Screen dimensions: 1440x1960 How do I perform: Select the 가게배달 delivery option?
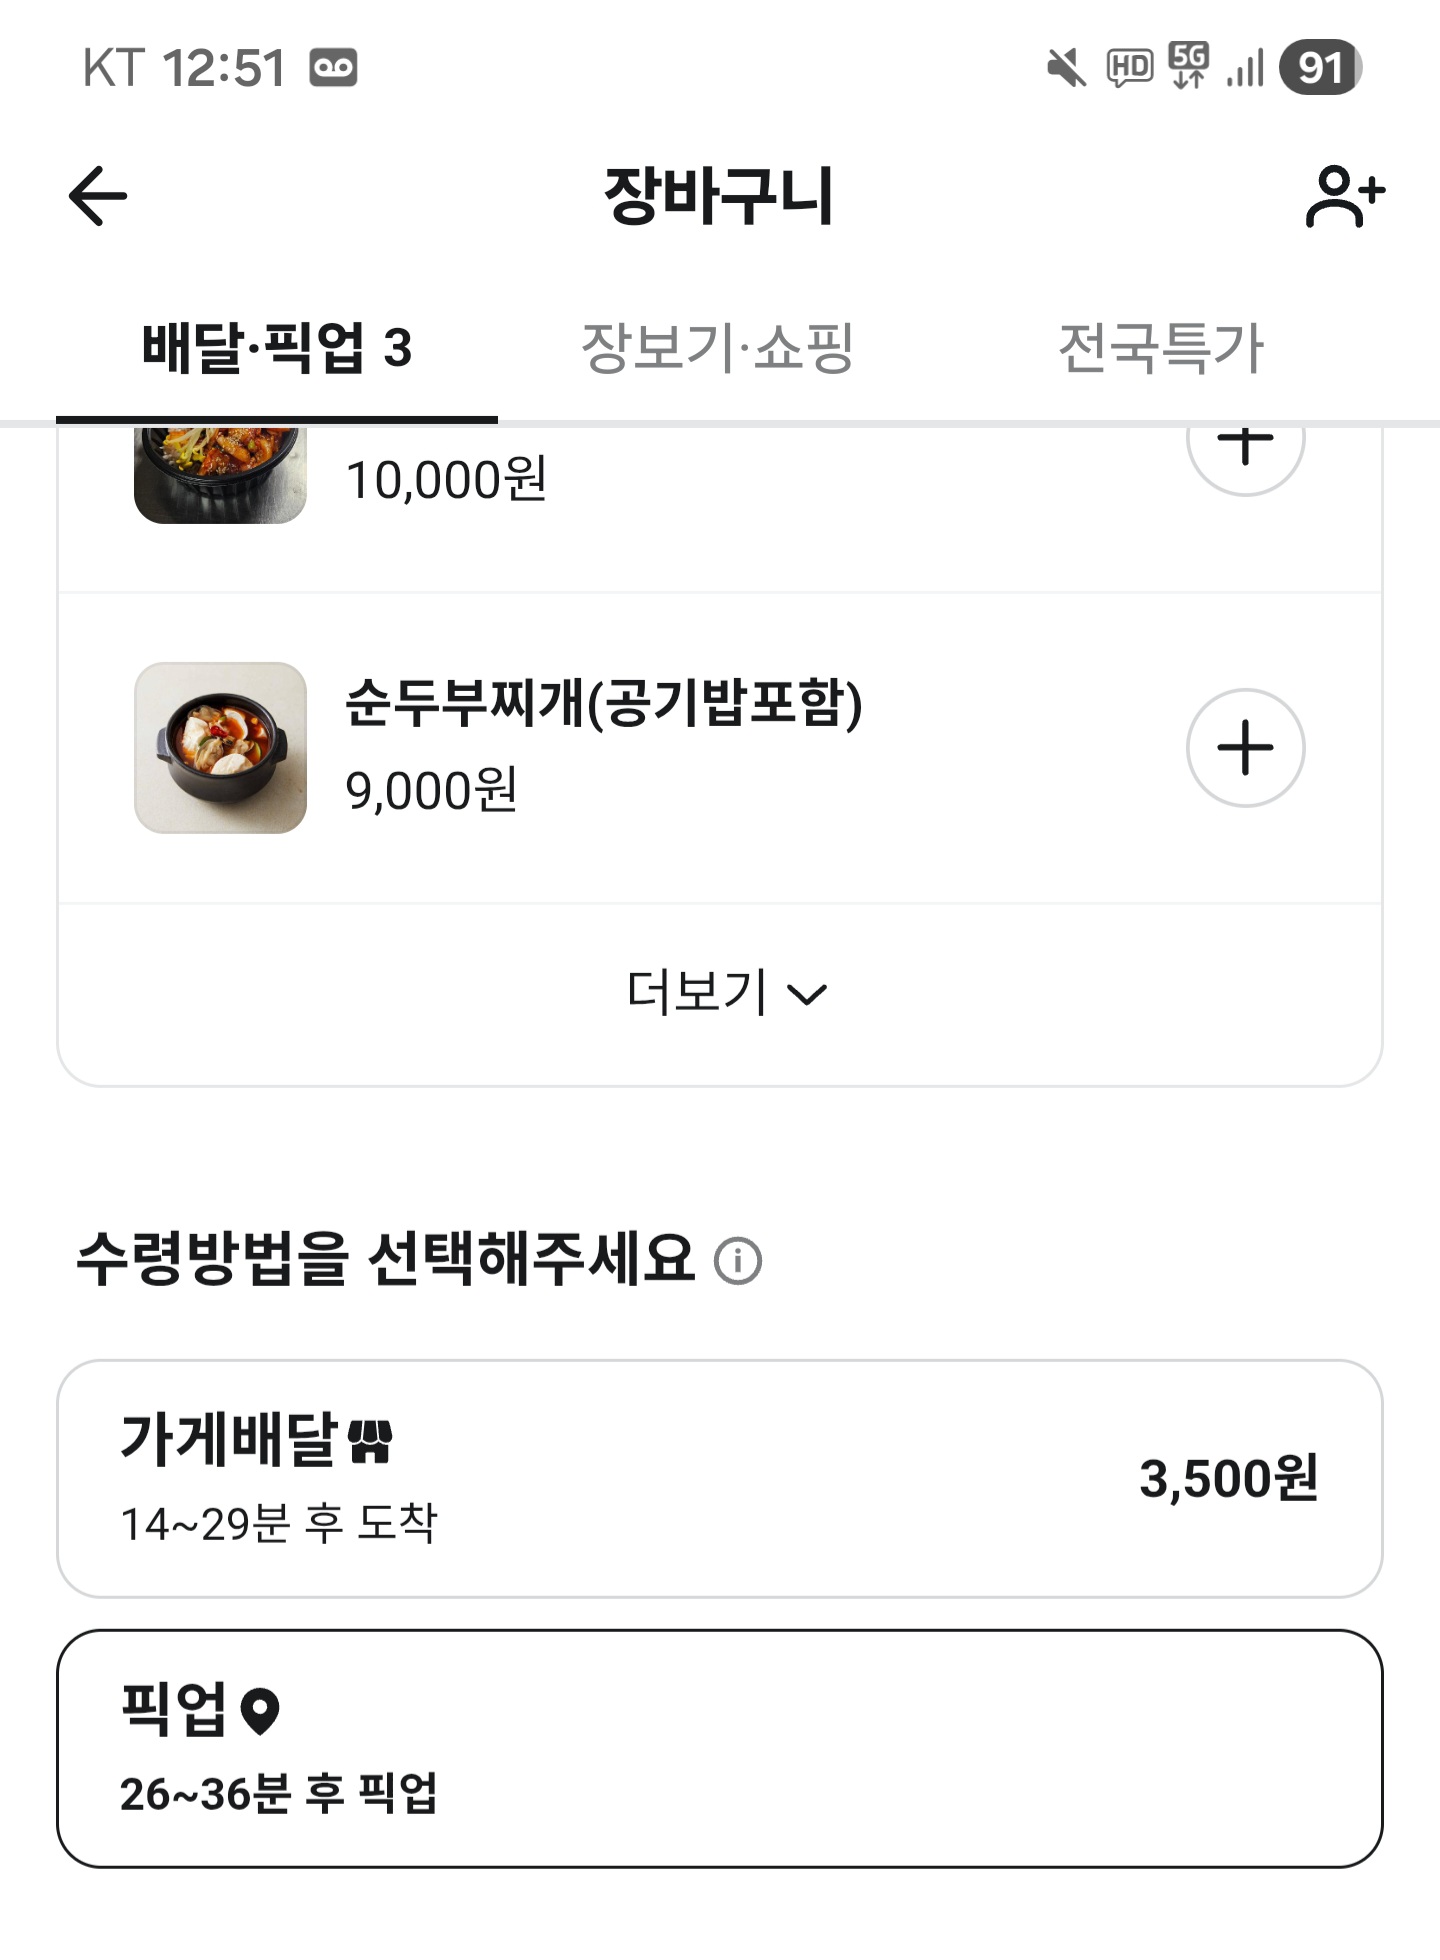[x=720, y=1478]
